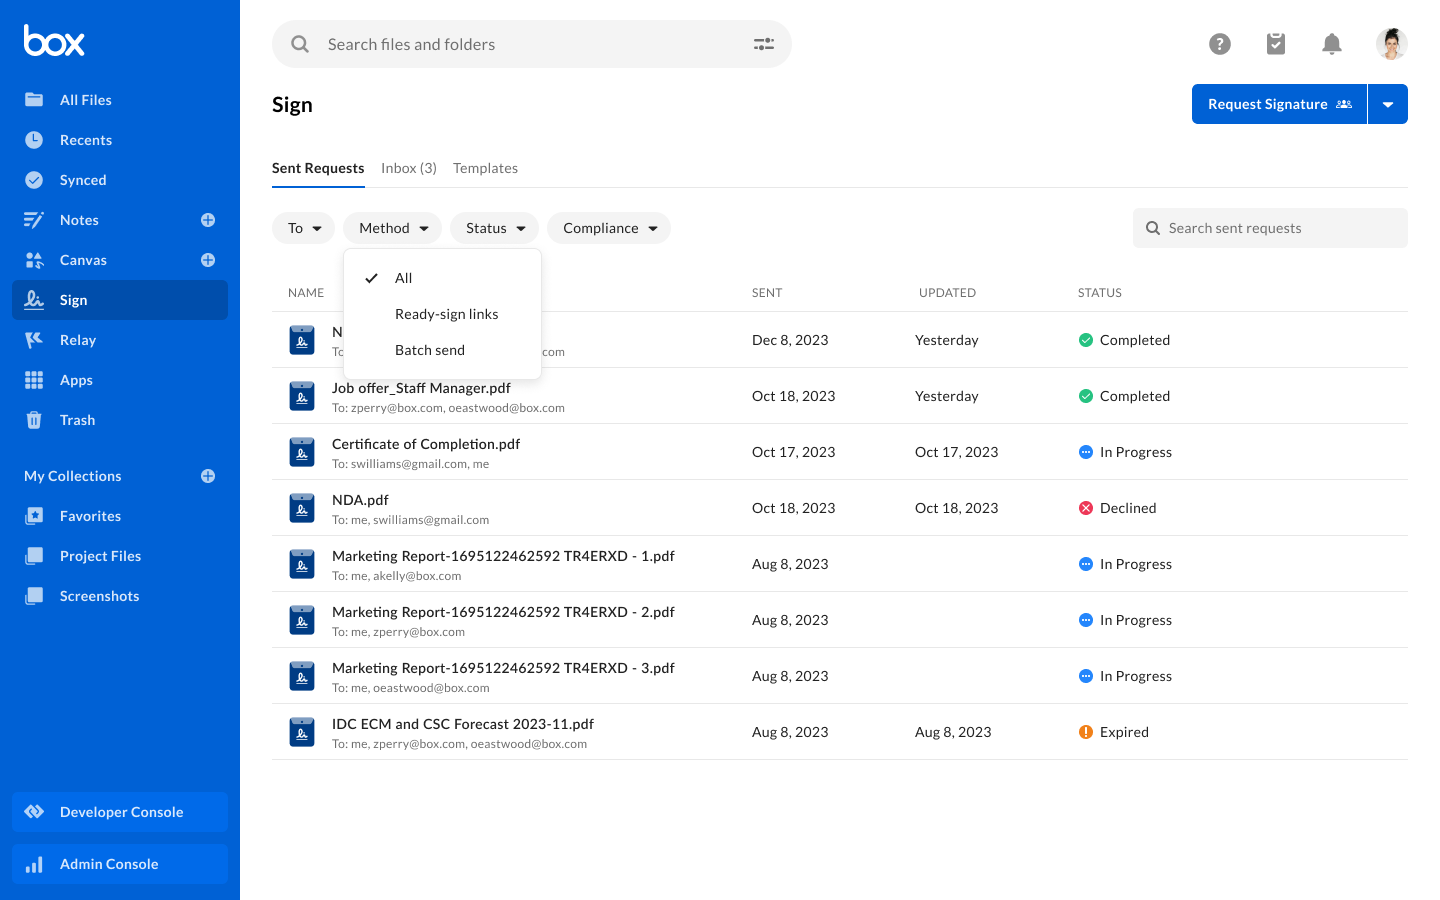
Task: Expand the To filter dropdown
Action: point(303,228)
